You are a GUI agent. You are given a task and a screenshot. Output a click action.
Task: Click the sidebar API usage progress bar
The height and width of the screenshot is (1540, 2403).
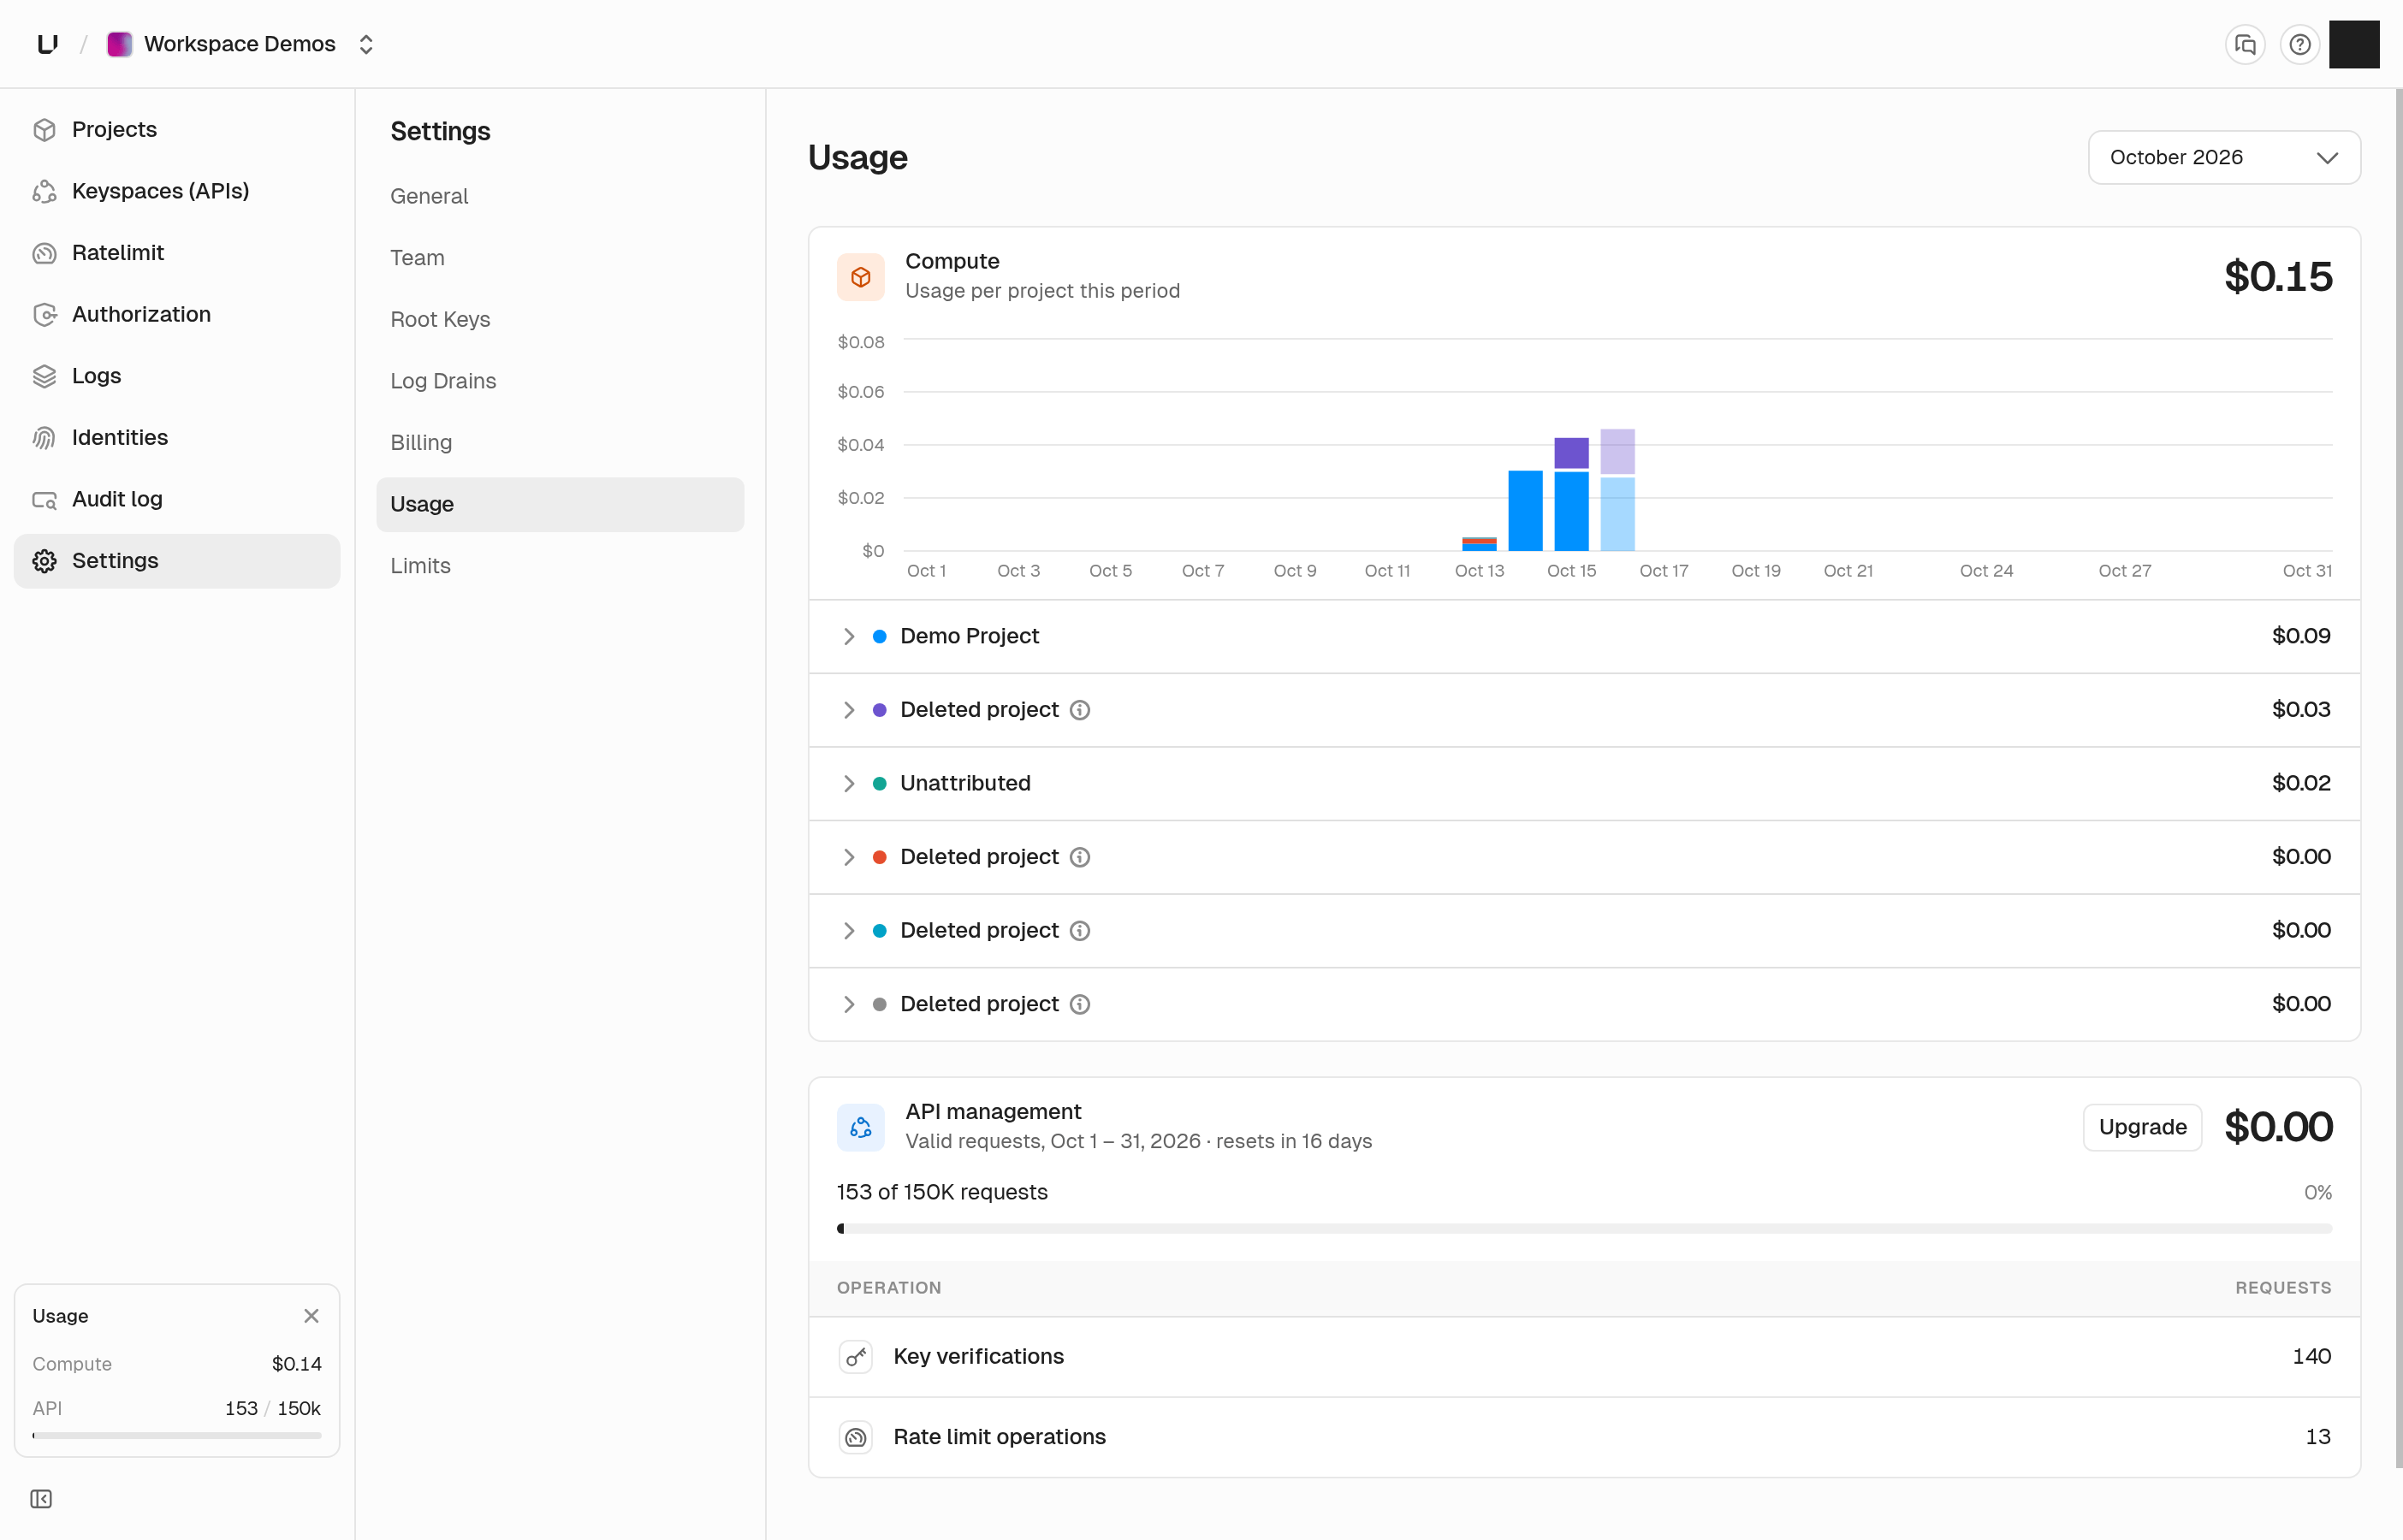[x=177, y=1435]
